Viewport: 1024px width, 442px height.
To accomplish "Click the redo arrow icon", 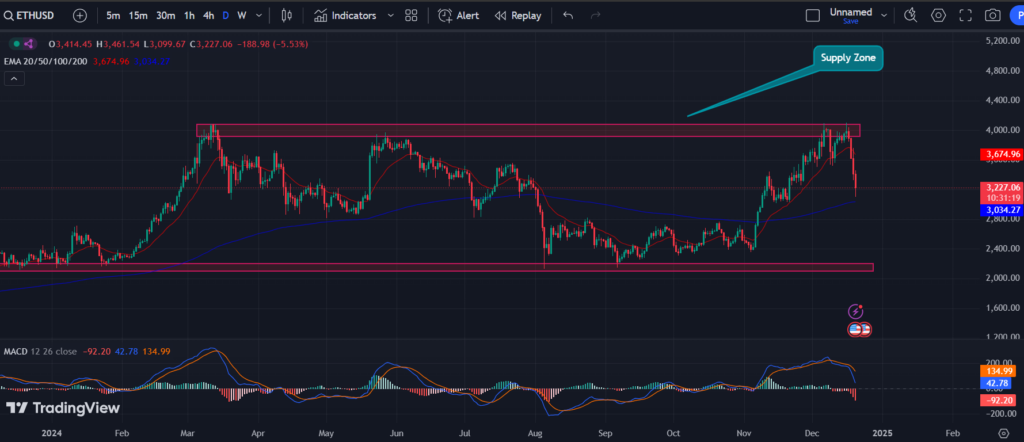I will point(595,15).
